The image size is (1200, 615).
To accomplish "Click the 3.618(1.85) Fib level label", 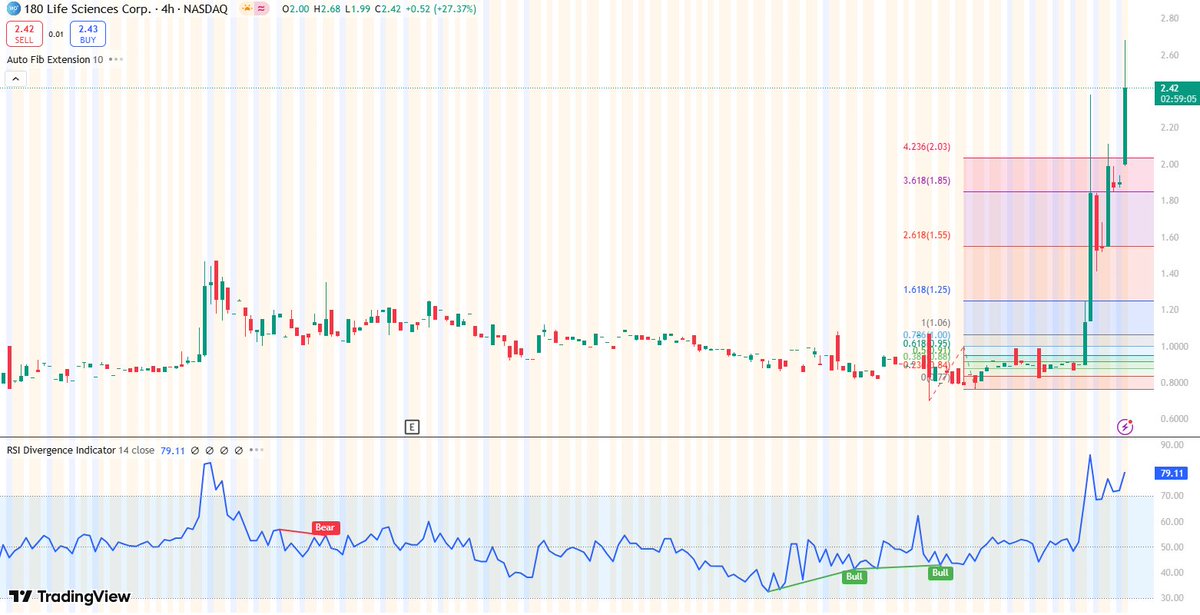I will coord(927,181).
